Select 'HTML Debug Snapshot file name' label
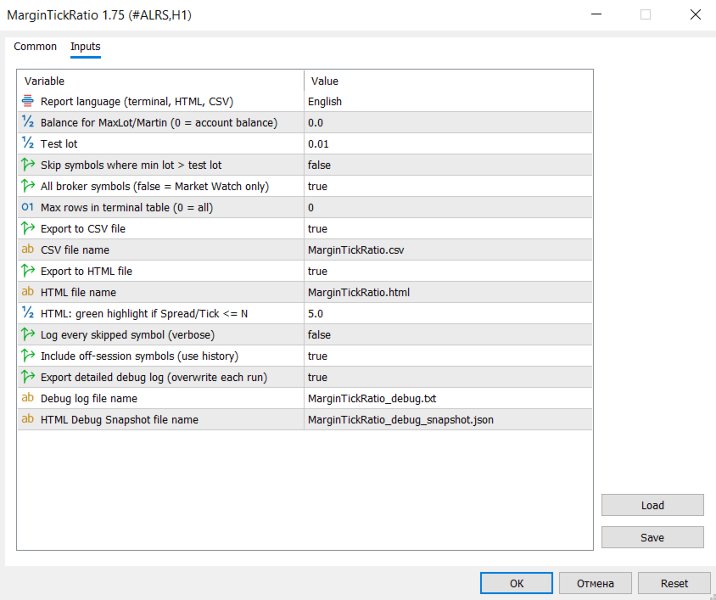The width and height of the screenshot is (716, 600). [119, 420]
